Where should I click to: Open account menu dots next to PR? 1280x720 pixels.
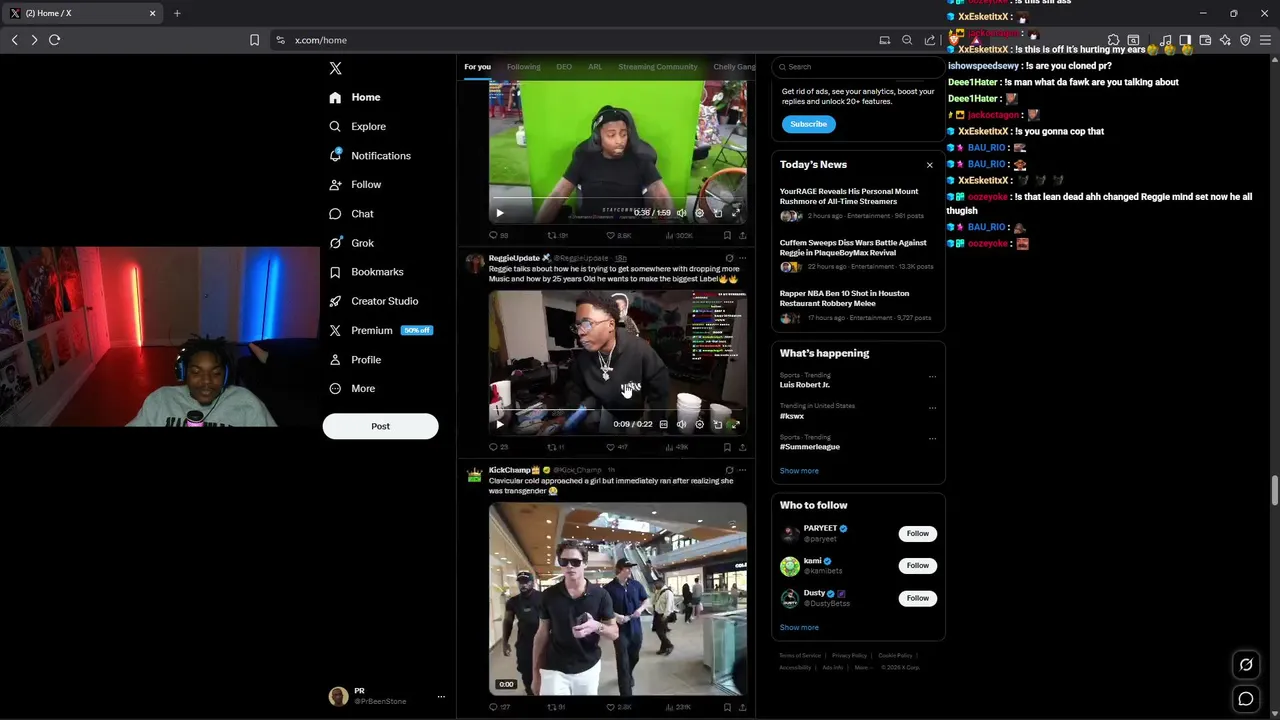(441, 697)
